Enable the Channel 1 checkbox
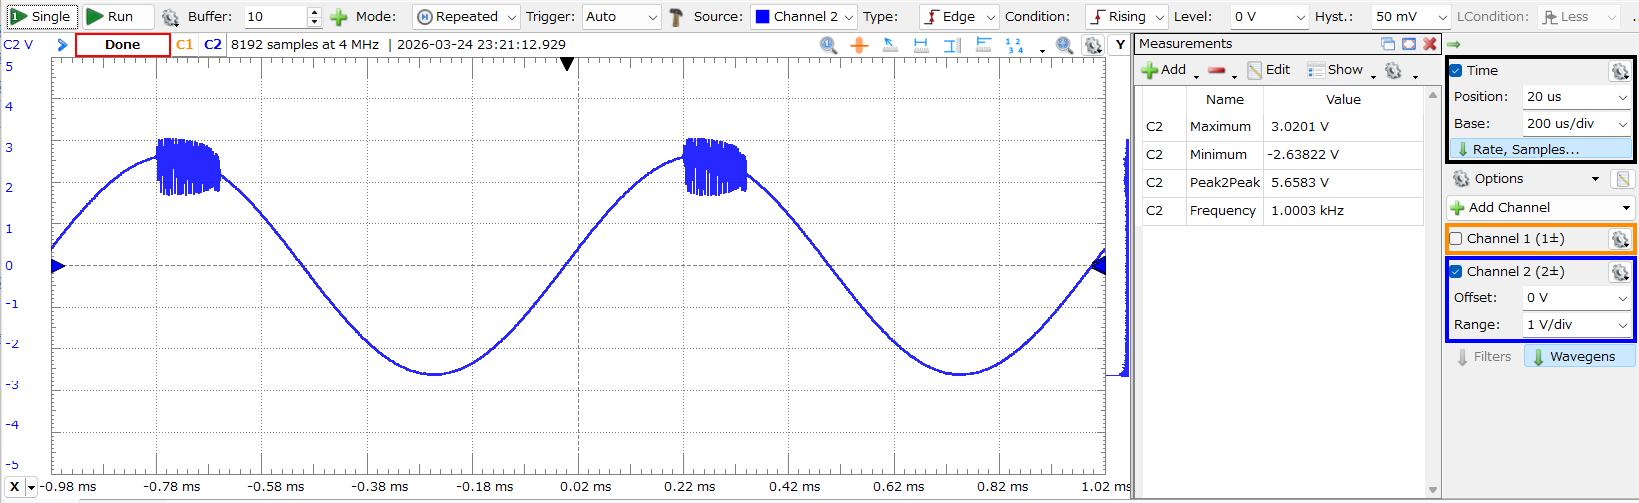The image size is (1639, 503). tap(1456, 239)
